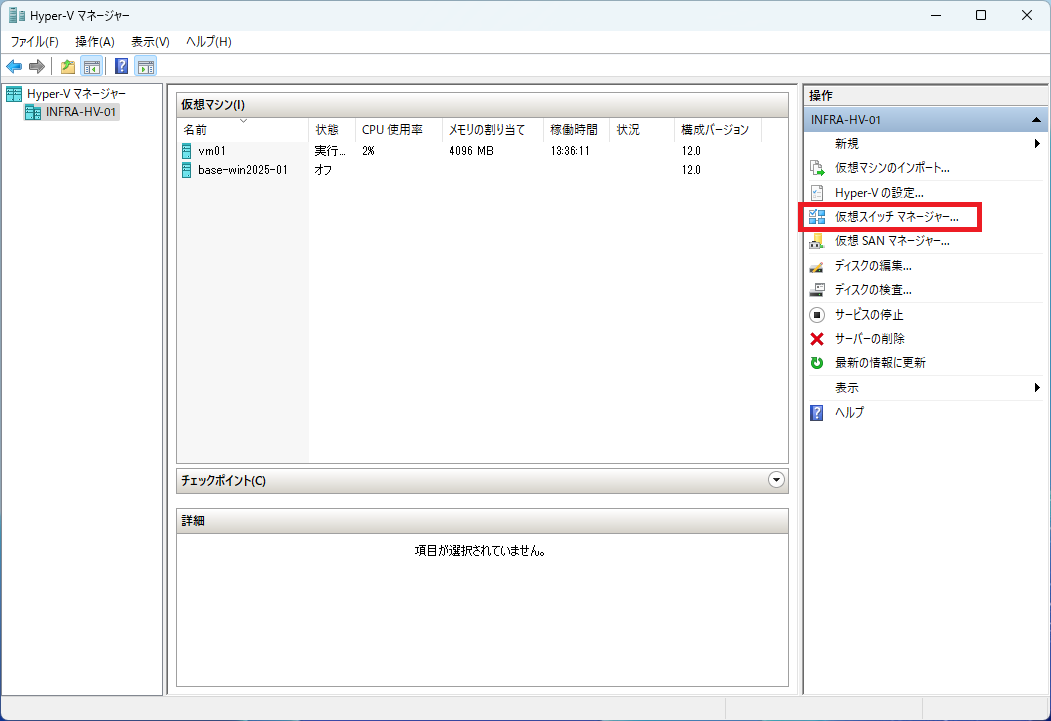
Task: Sort by メモリの割り当て column header
Action: (493, 129)
